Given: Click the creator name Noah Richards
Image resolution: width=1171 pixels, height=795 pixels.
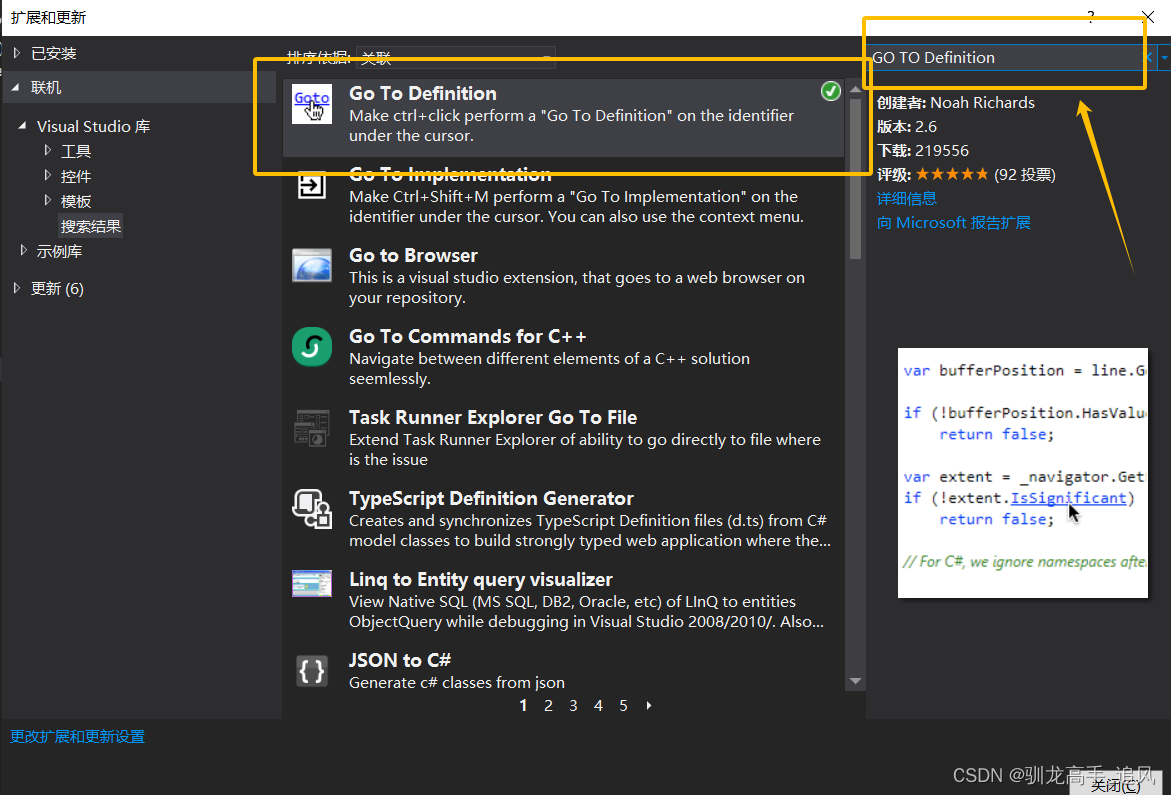Looking at the screenshot, I should coord(982,103).
